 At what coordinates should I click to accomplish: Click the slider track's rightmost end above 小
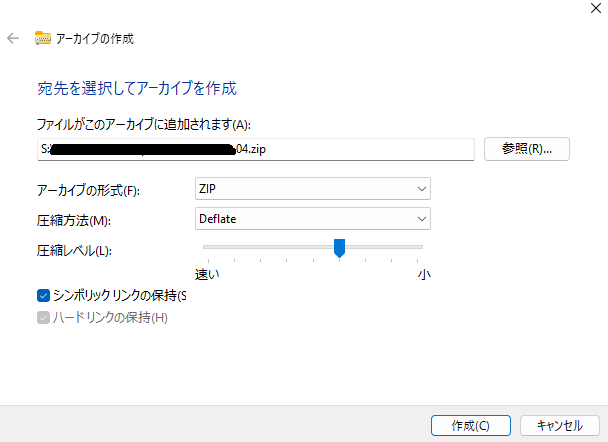click(421, 246)
